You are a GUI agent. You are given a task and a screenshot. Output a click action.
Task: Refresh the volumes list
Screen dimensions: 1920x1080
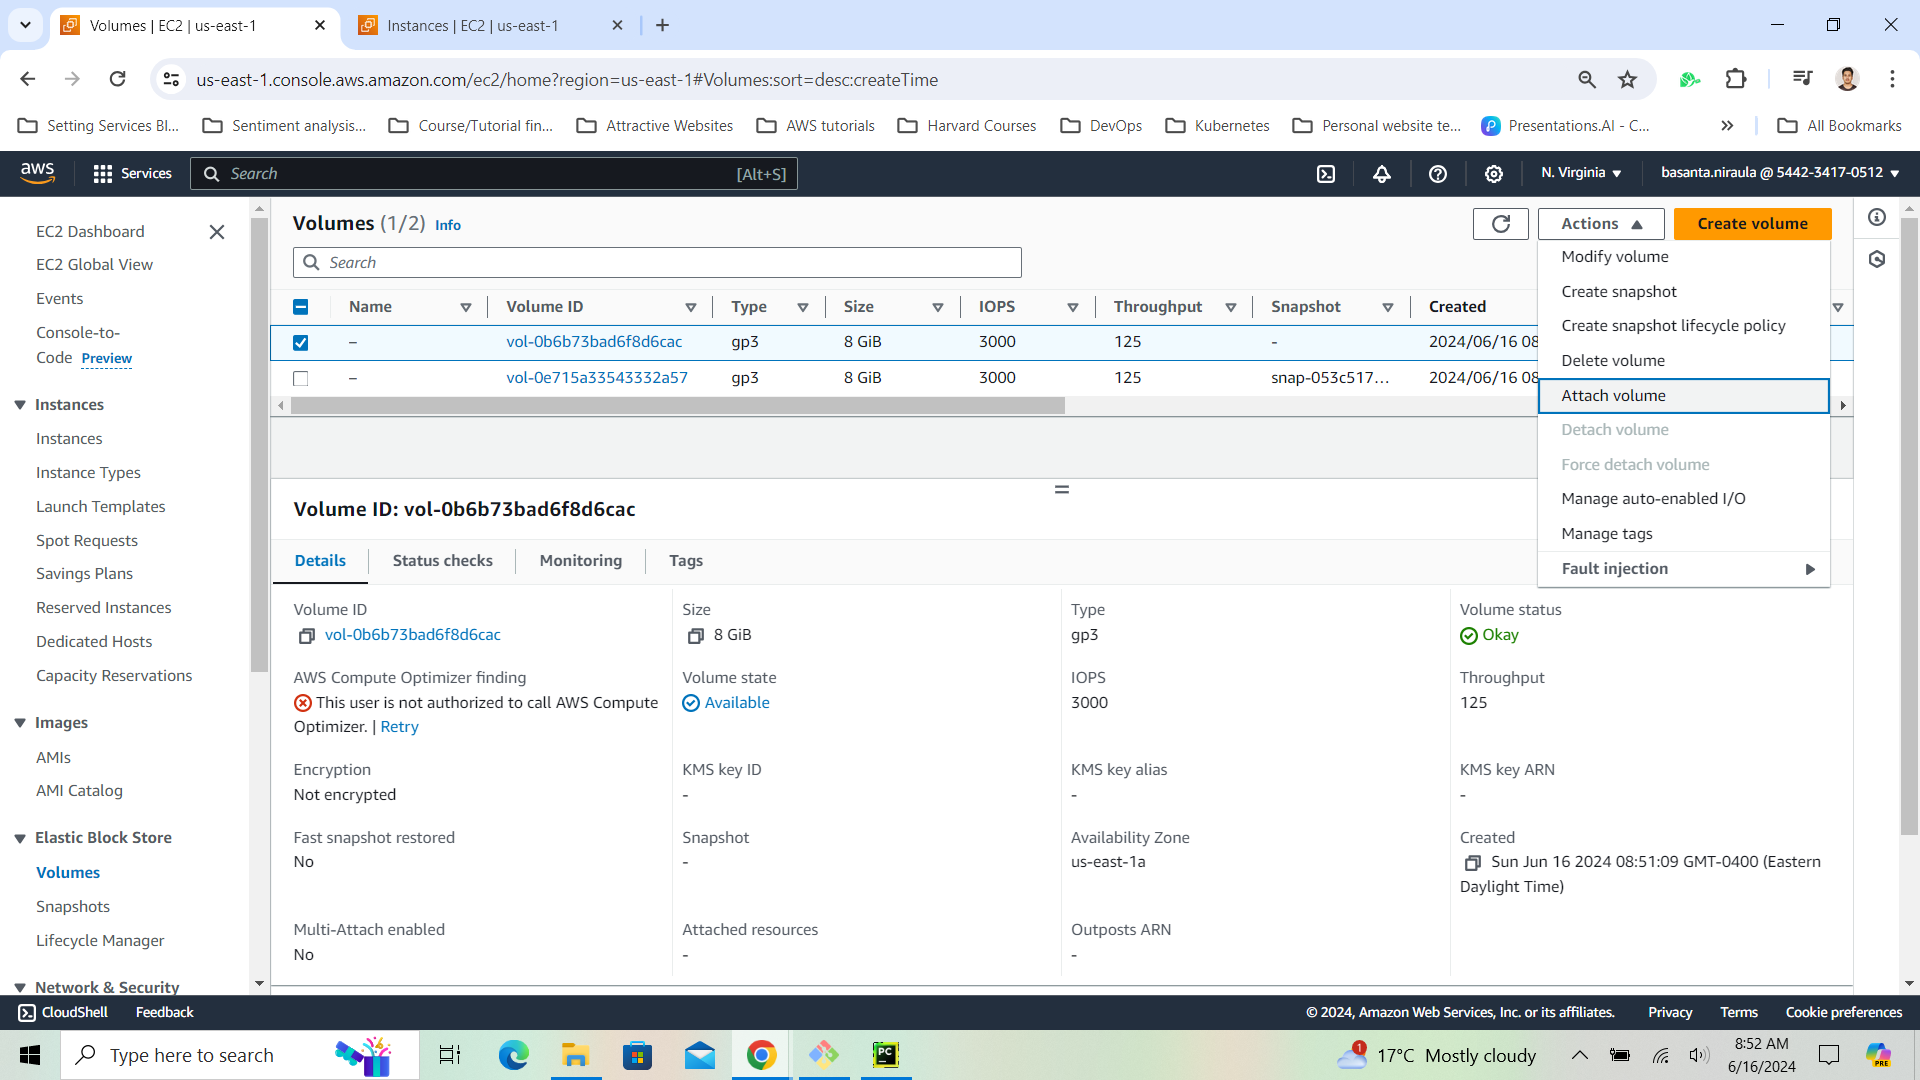(x=1500, y=224)
